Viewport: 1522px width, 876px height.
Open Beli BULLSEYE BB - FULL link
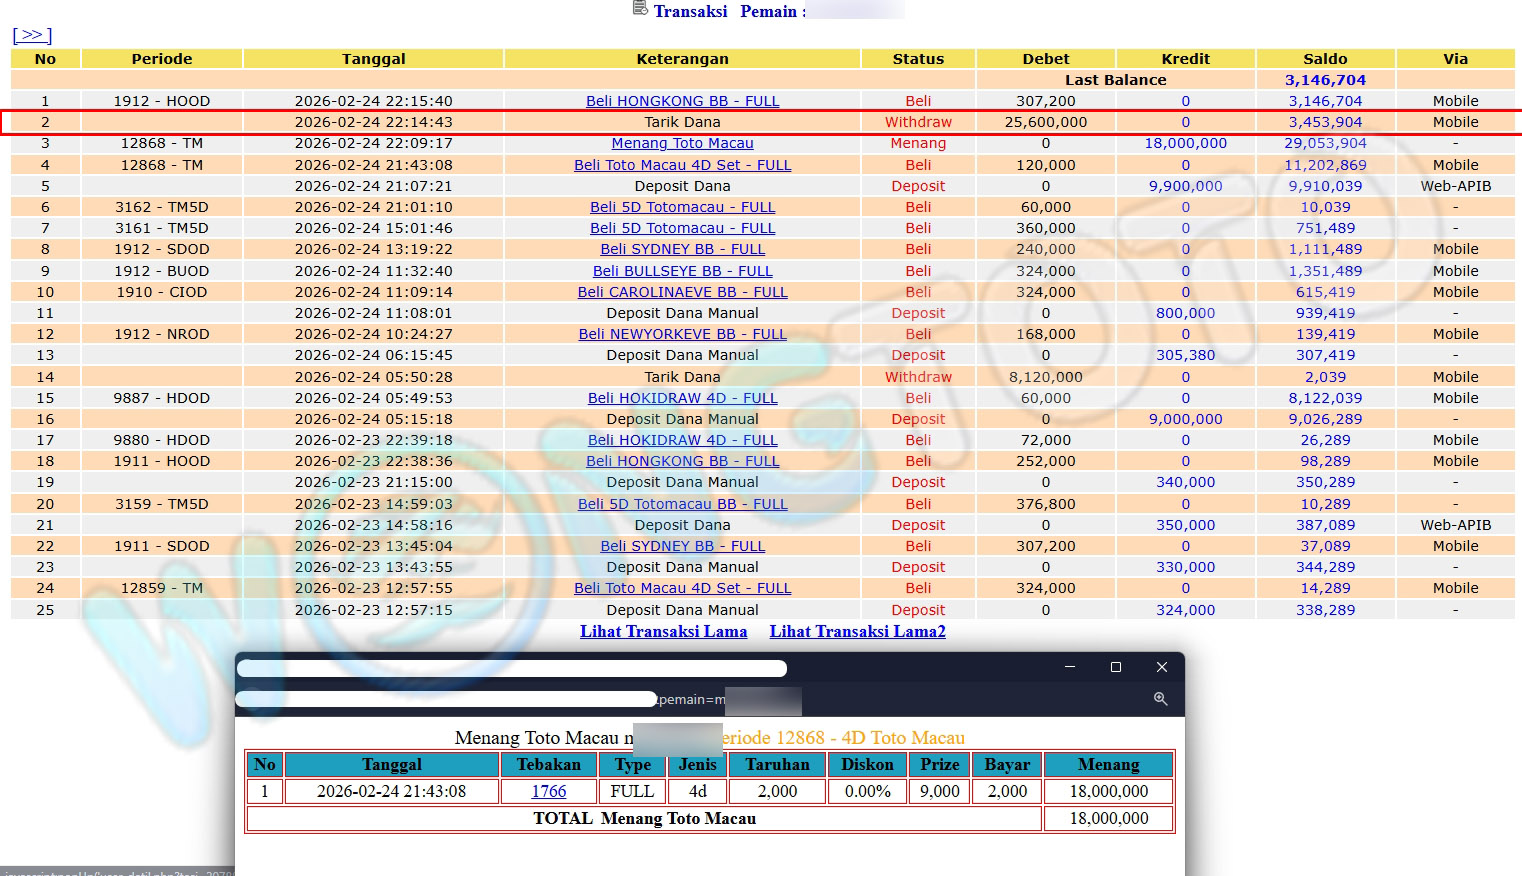(x=682, y=271)
